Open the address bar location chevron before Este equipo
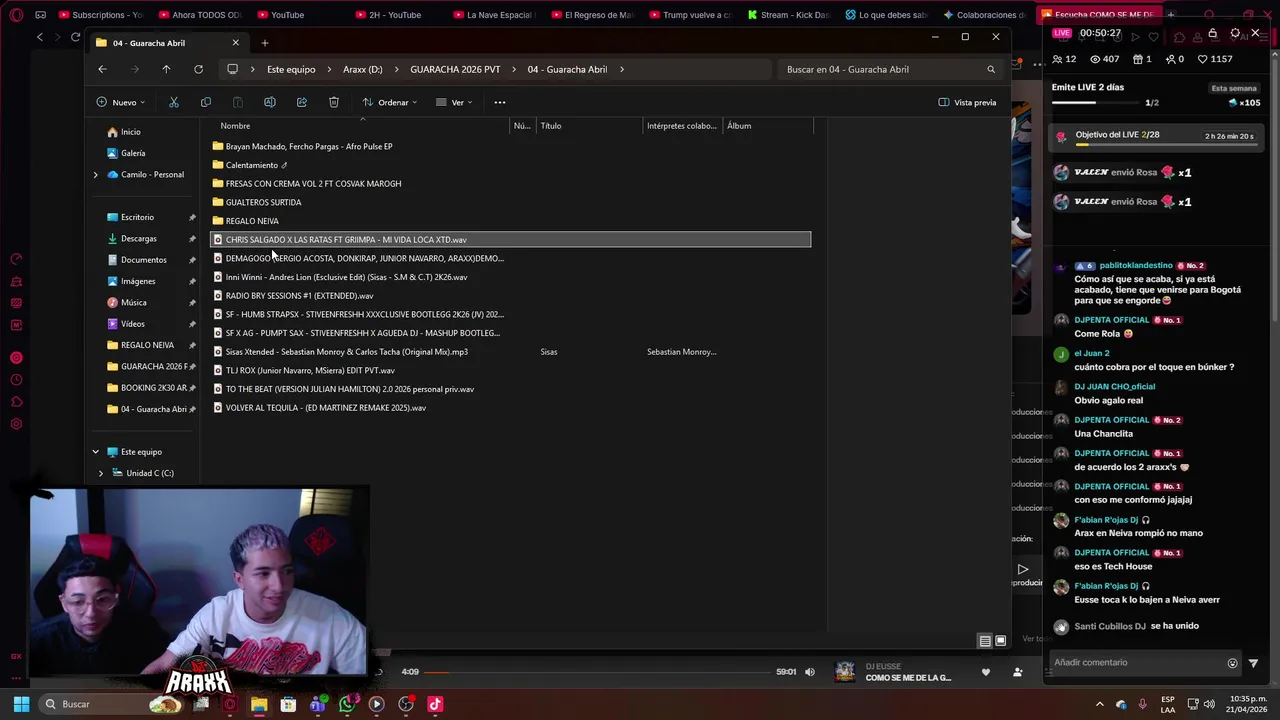 click(x=254, y=69)
